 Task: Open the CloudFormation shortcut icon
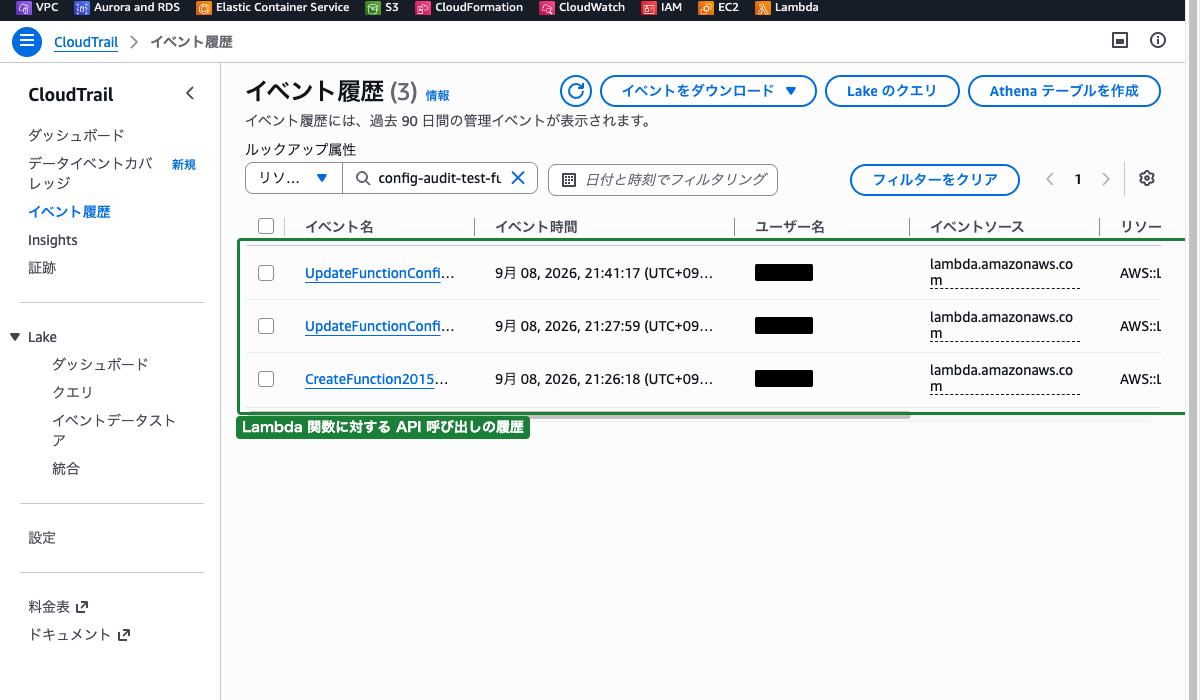[x=423, y=8]
